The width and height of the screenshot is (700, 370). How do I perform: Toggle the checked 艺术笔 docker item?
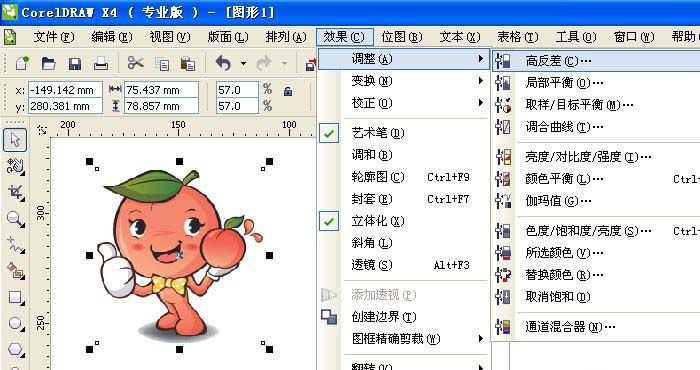pyautogui.click(x=329, y=133)
